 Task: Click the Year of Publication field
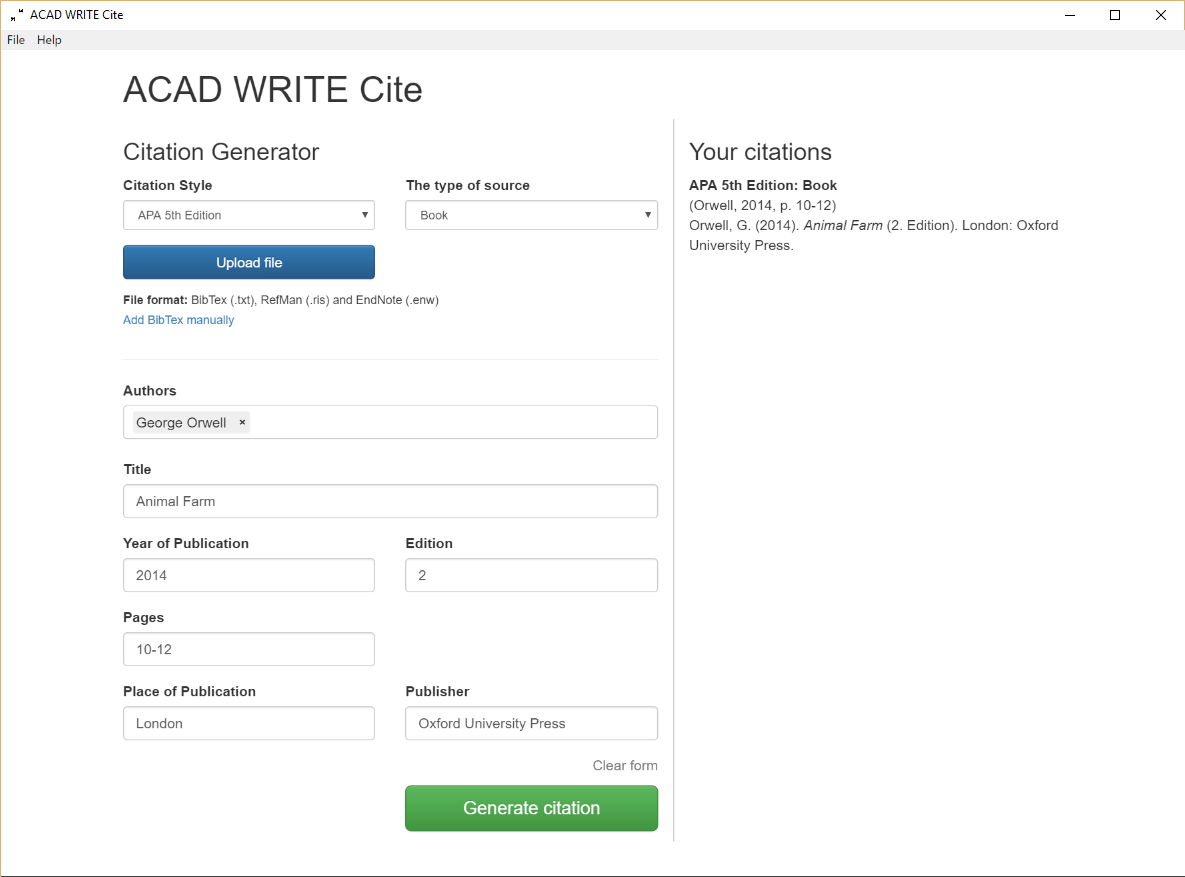249,575
